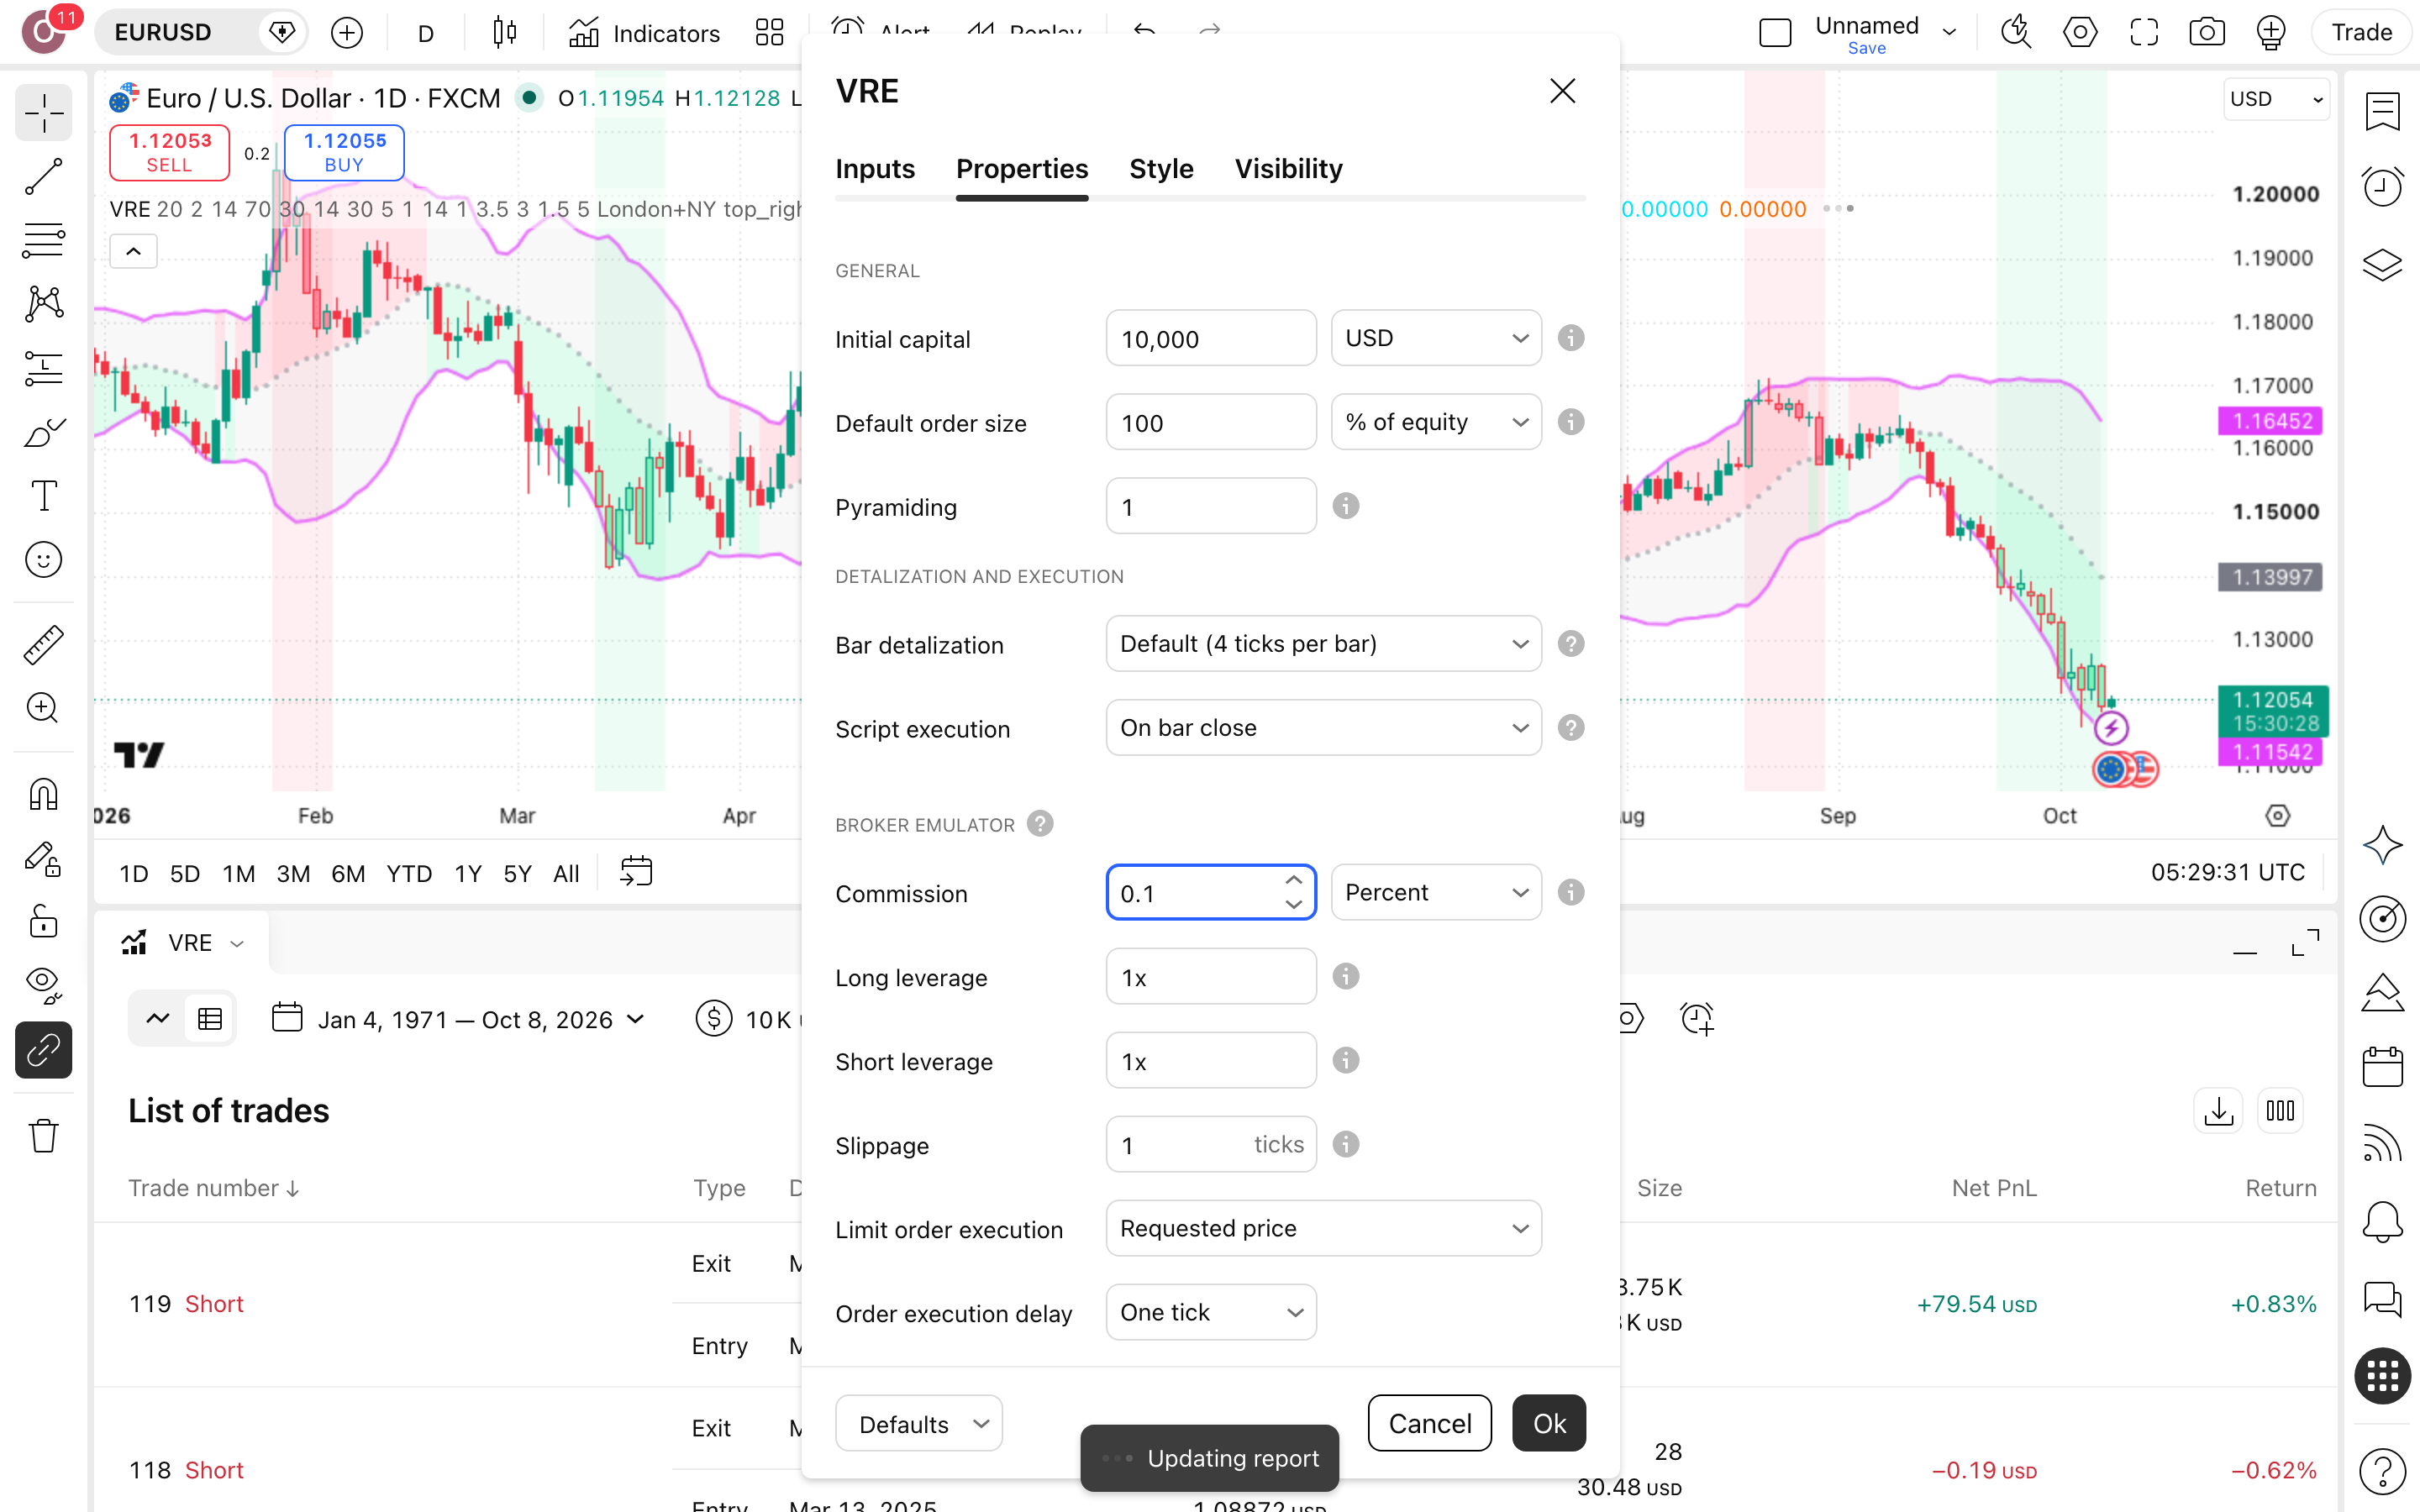Switch to the Inputs tab

[875, 168]
